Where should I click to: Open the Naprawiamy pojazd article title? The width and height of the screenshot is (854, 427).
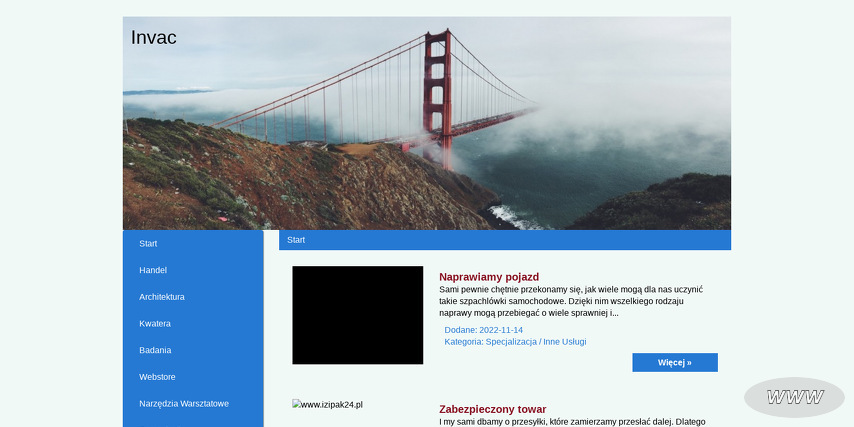(x=489, y=277)
